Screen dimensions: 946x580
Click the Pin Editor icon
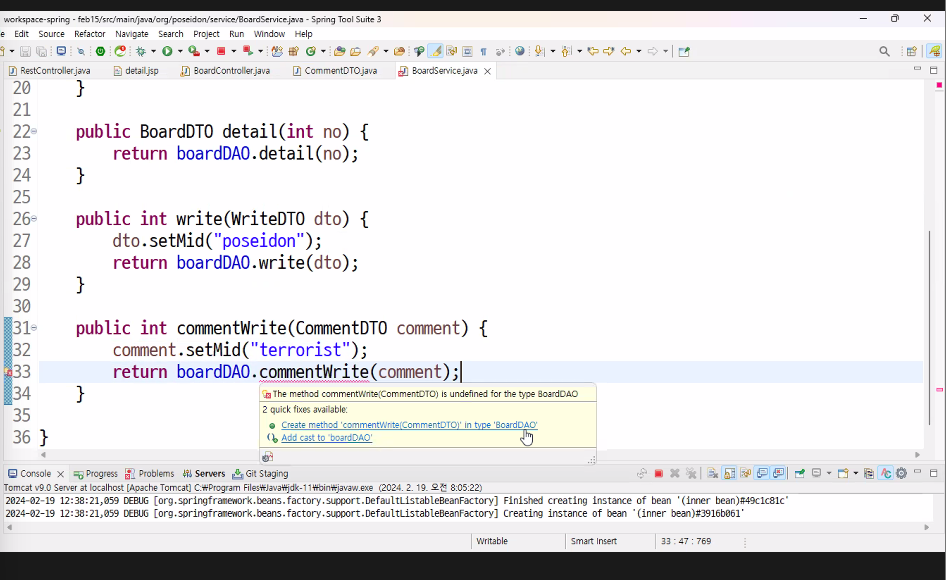(x=684, y=51)
